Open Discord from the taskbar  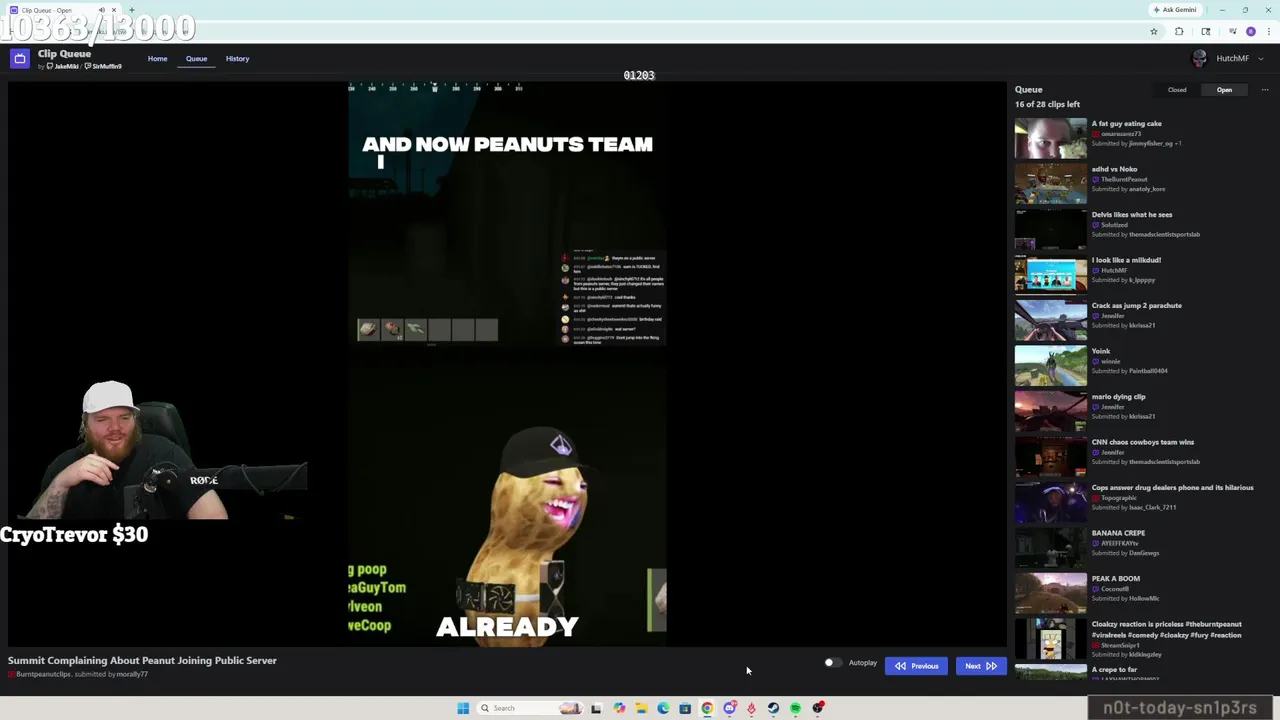pyautogui.click(x=729, y=708)
